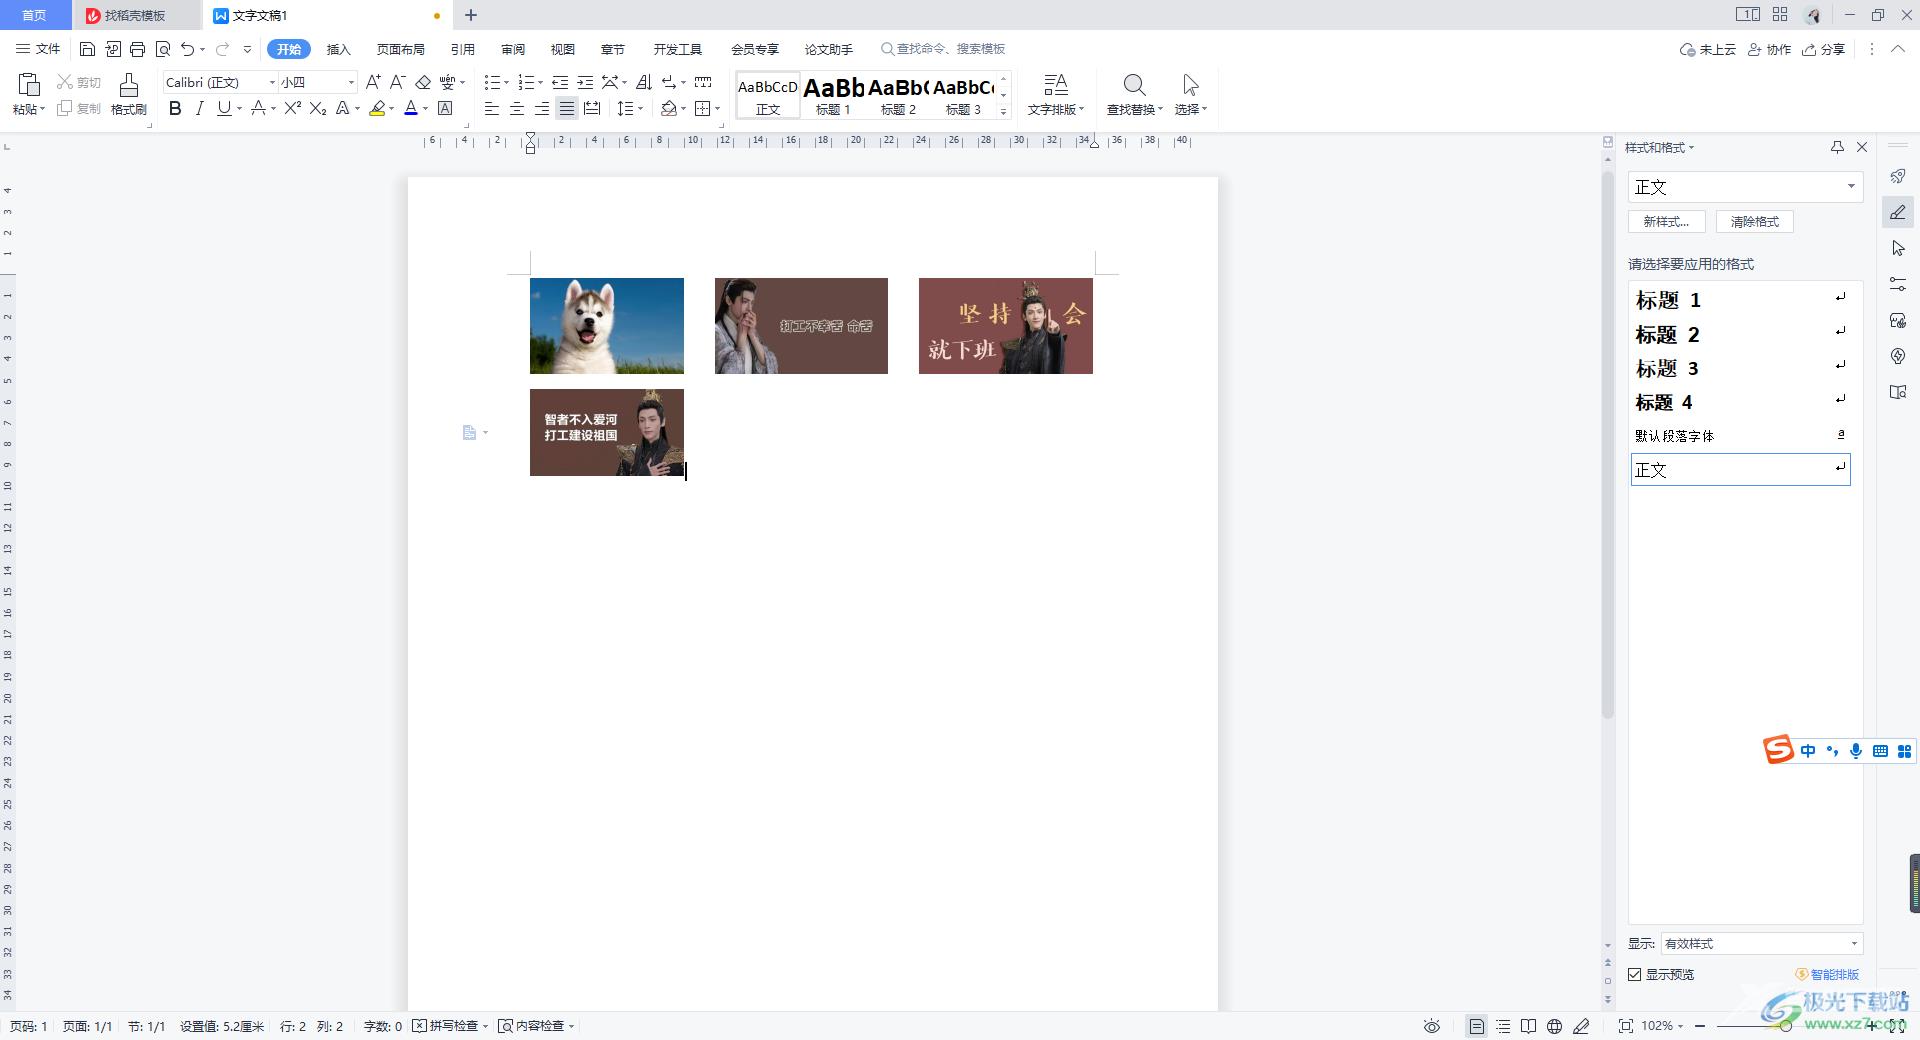Expand the line spacing dropdown
This screenshot has height=1040, width=1920.
pos(640,108)
